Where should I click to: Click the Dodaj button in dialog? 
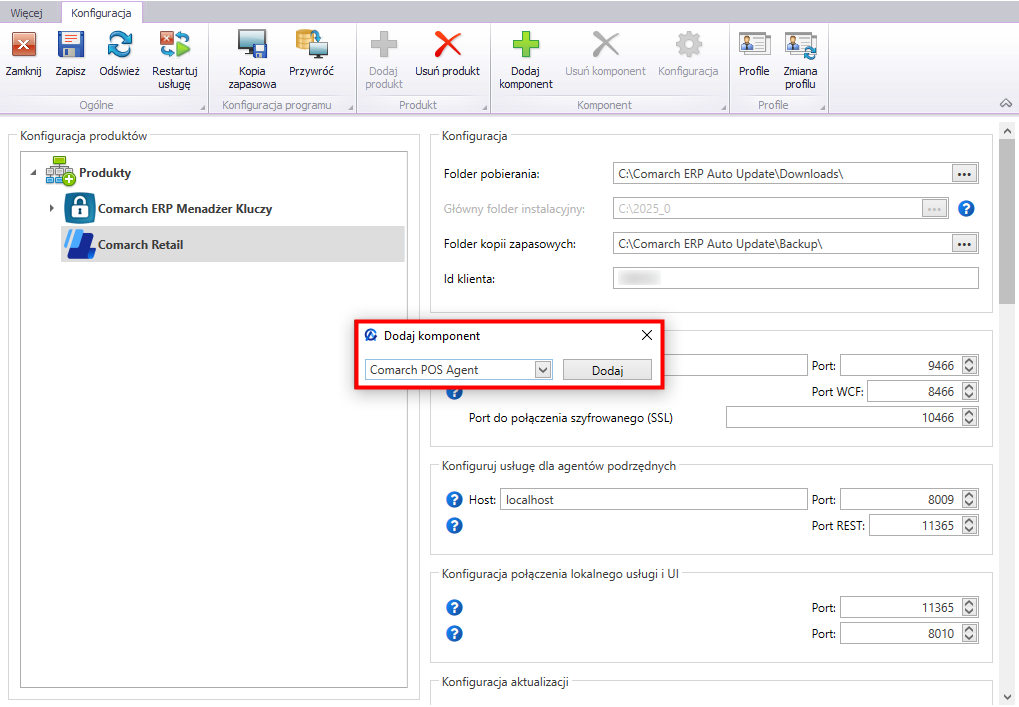point(607,370)
